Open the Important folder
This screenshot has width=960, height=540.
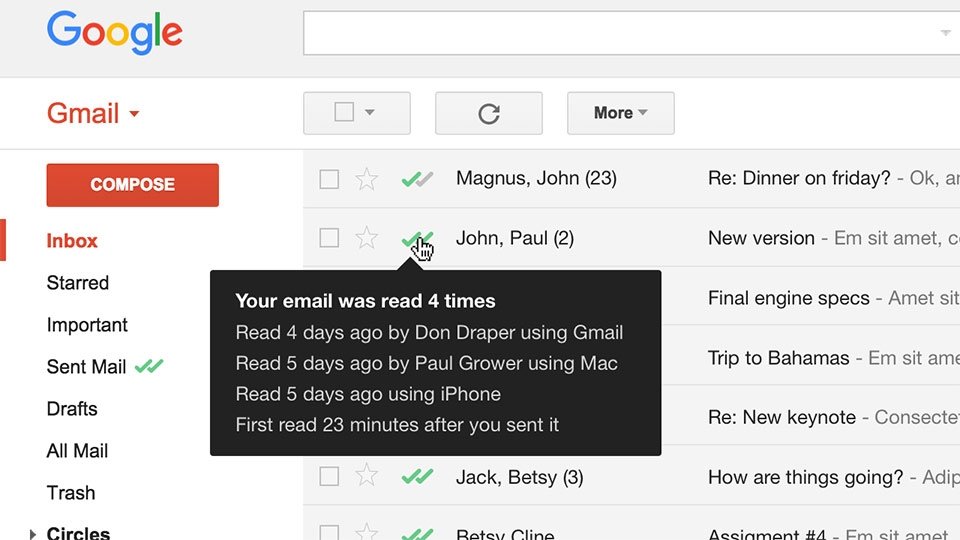point(87,324)
